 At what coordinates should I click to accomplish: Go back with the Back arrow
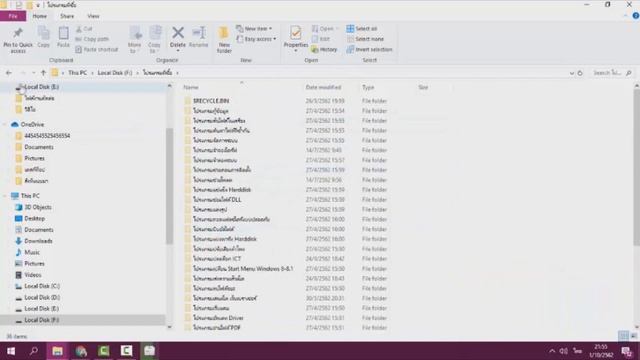pos(9,73)
